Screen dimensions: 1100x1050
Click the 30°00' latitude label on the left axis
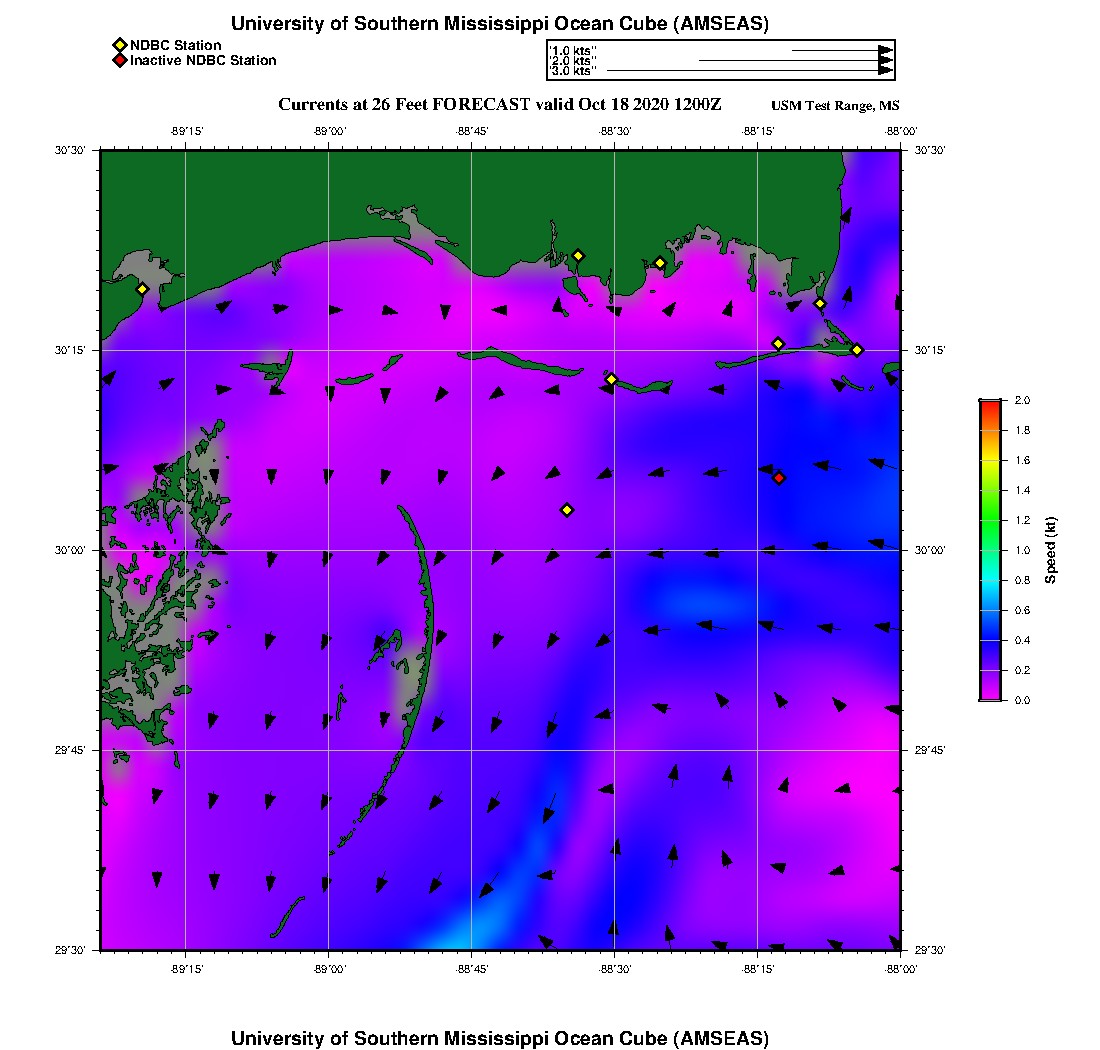coord(70,550)
